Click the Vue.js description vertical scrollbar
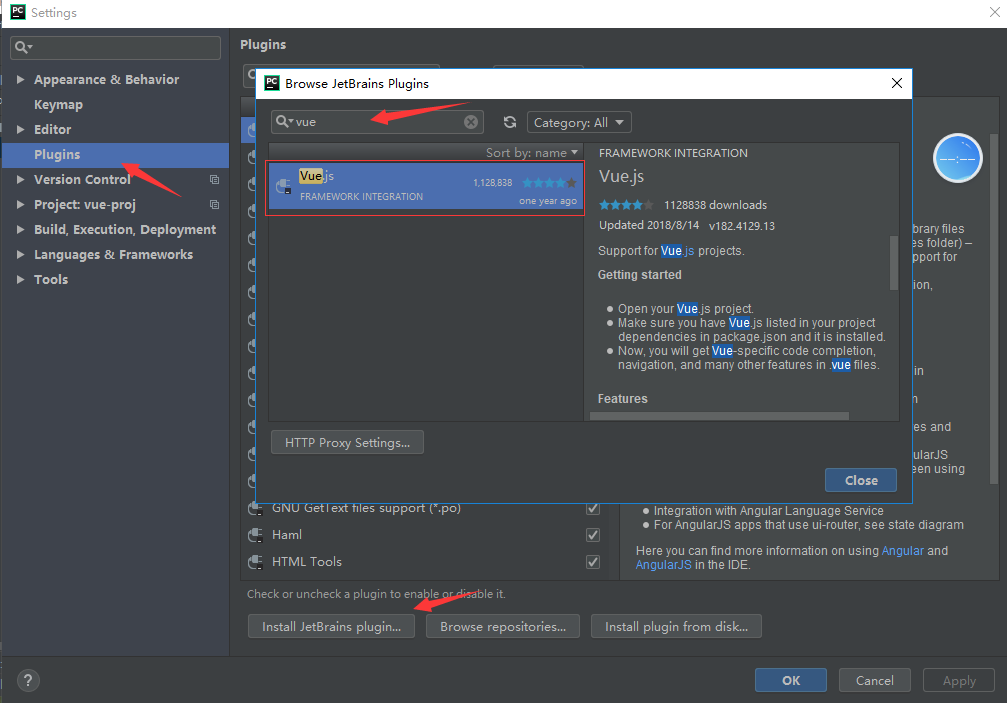1007x703 pixels. 893,263
